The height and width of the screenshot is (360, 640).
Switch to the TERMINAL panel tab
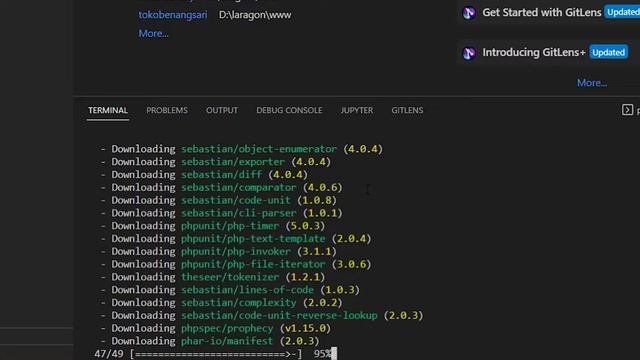(108, 110)
